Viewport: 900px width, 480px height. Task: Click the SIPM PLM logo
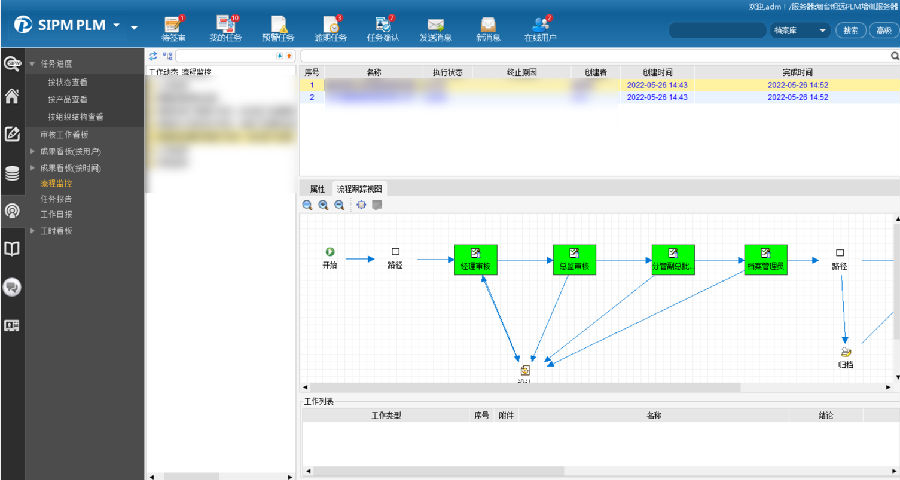tap(60, 25)
